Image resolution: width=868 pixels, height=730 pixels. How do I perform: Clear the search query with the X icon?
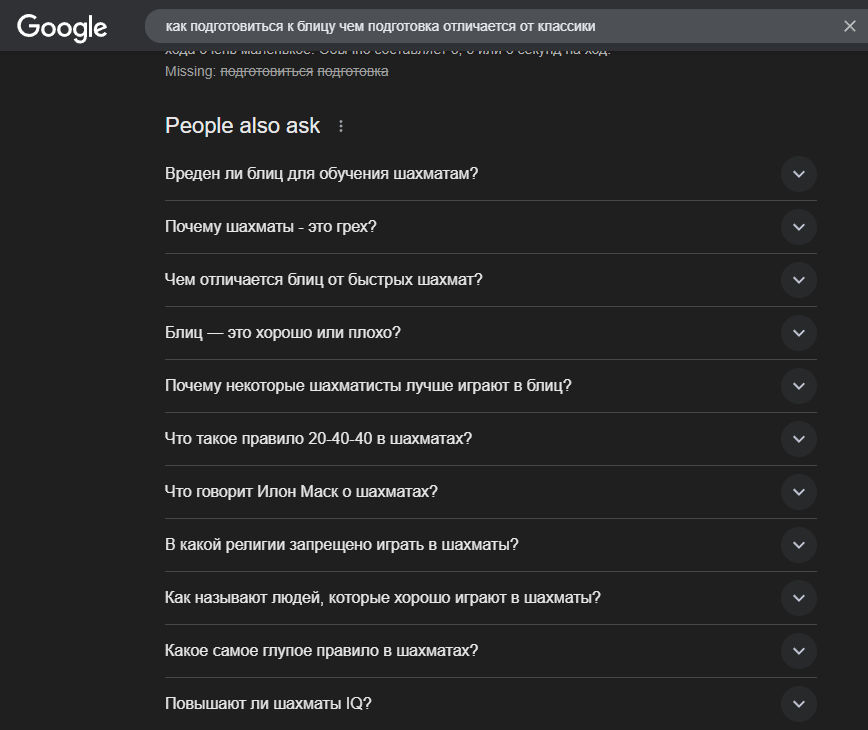(x=849, y=26)
